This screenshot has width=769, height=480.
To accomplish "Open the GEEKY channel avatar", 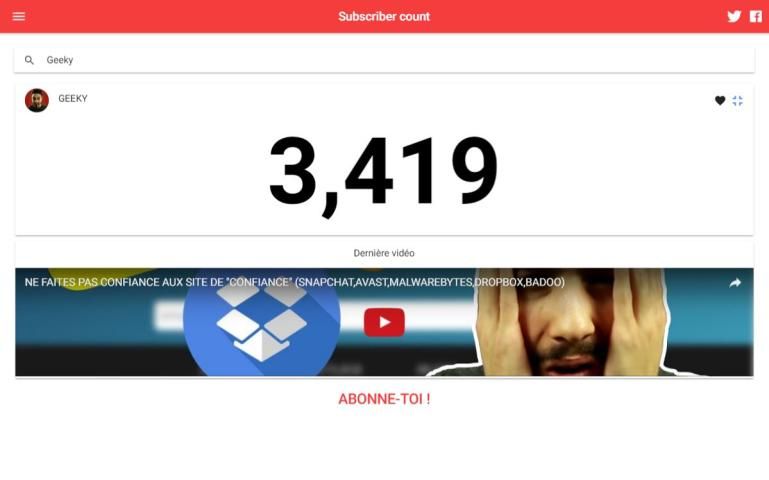I will 37,101.
